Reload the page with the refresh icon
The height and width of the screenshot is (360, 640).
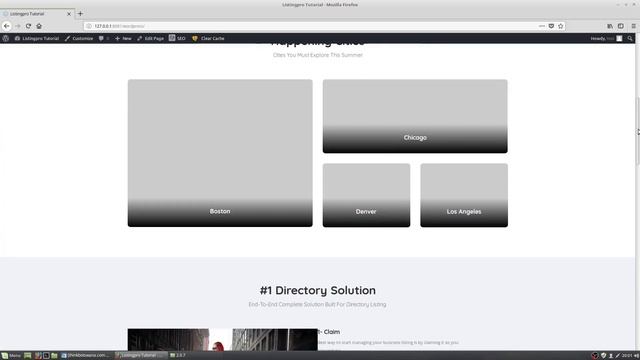[28, 26]
